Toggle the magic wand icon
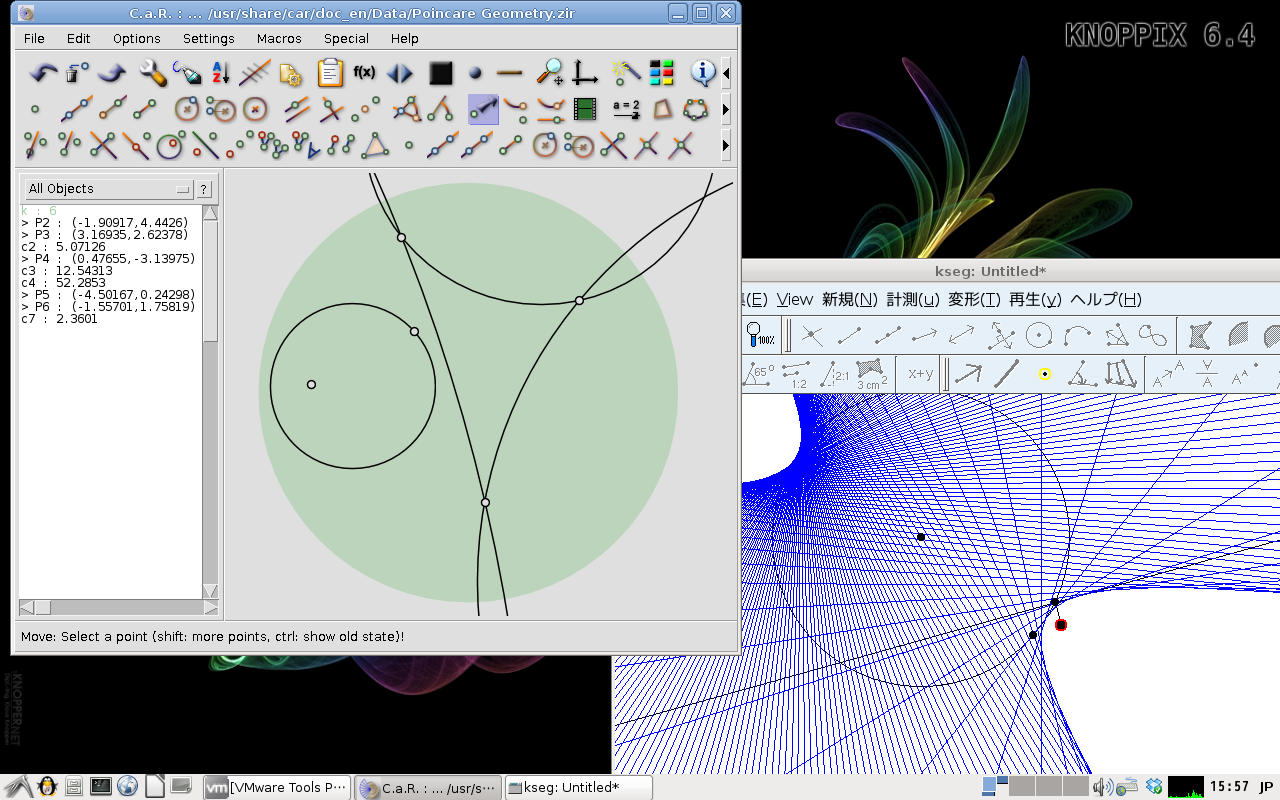This screenshot has width=1280, height=800. click(624, 73)
